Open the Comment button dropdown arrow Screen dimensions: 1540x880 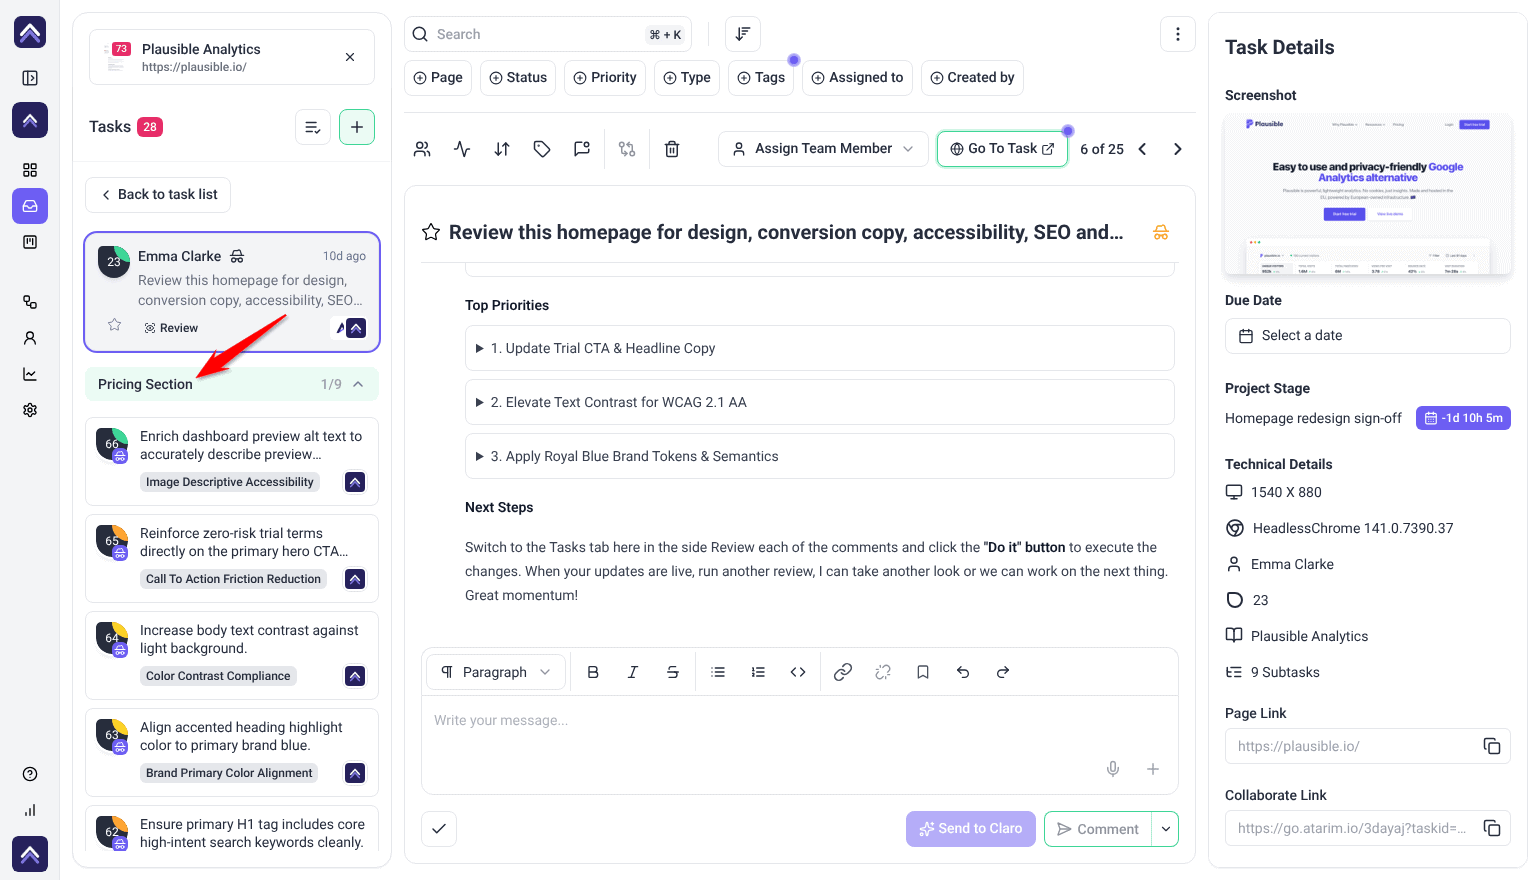(1166, 829)
